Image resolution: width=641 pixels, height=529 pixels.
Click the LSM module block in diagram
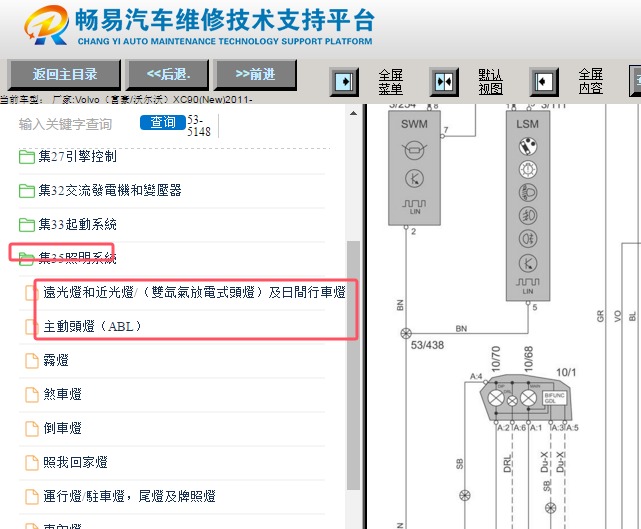pyautogui.click(x=528, y=206)
